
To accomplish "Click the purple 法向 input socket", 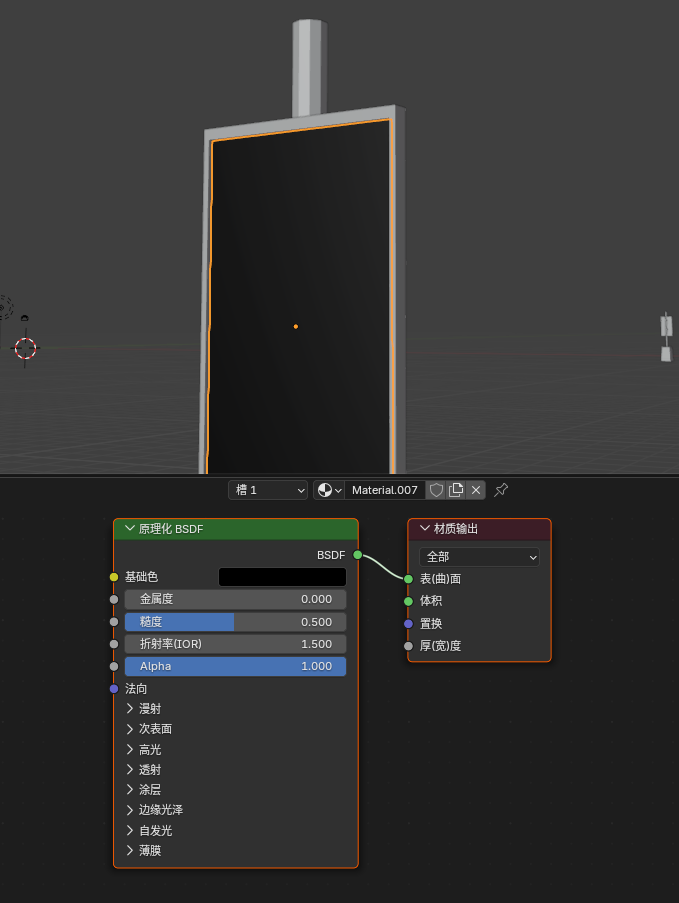I will (114, 689).
